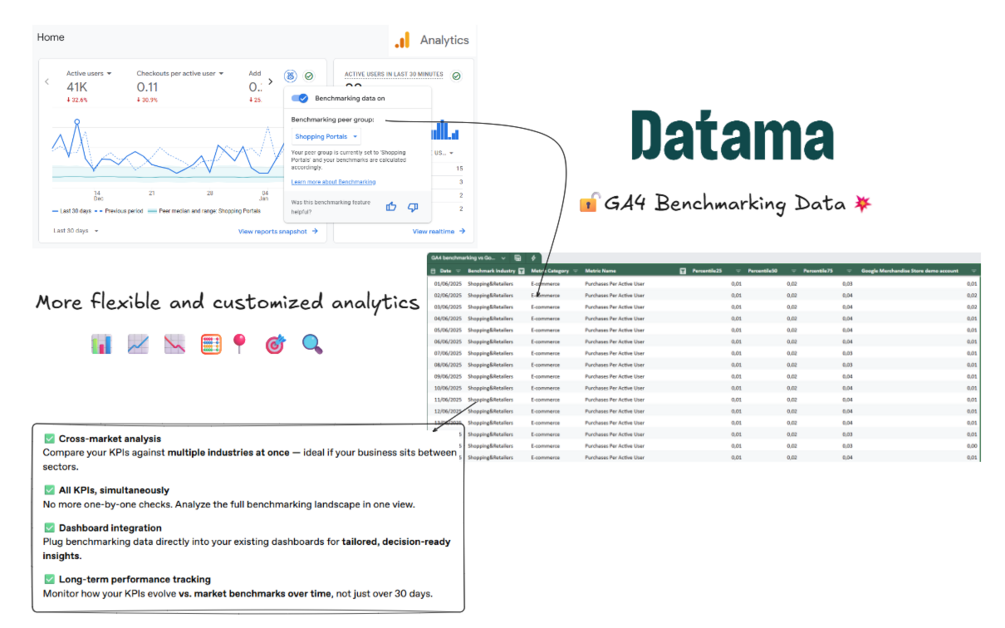Go to the previous metric with the left chevron

tap(47, 81)
